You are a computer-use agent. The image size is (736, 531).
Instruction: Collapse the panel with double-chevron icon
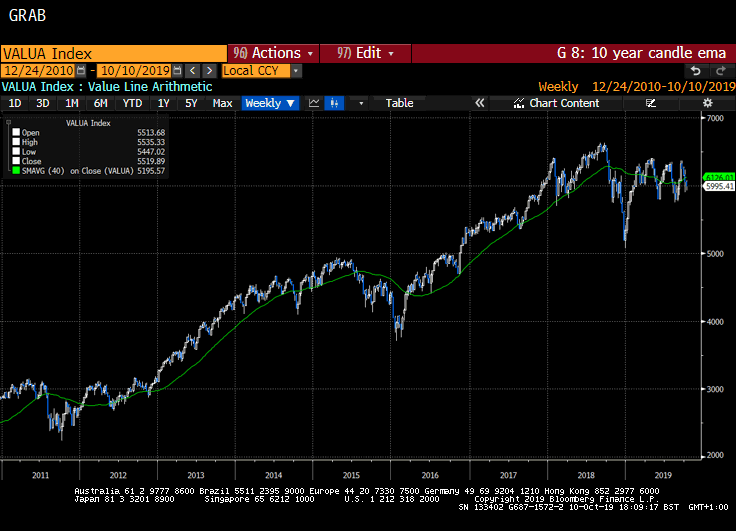click(x=479, y=103)
